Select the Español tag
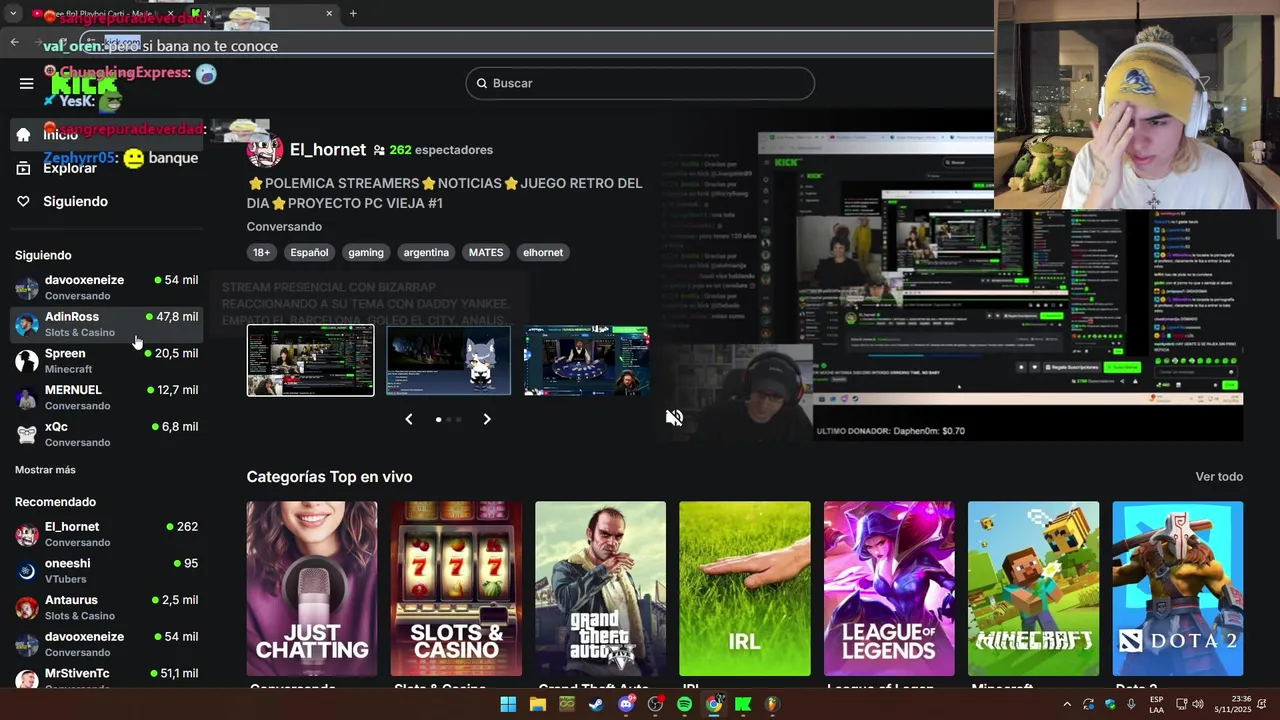The image size is (1280, 720). [x=309, y=252]
